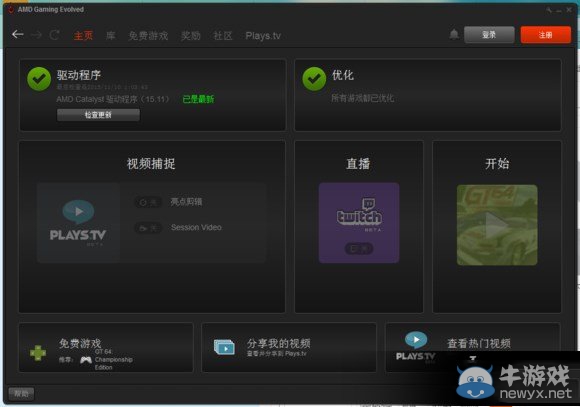The width and height of the screenshot is (580, 407).
Task: Click the 开始 heading
Action: (x=497, y=164)
